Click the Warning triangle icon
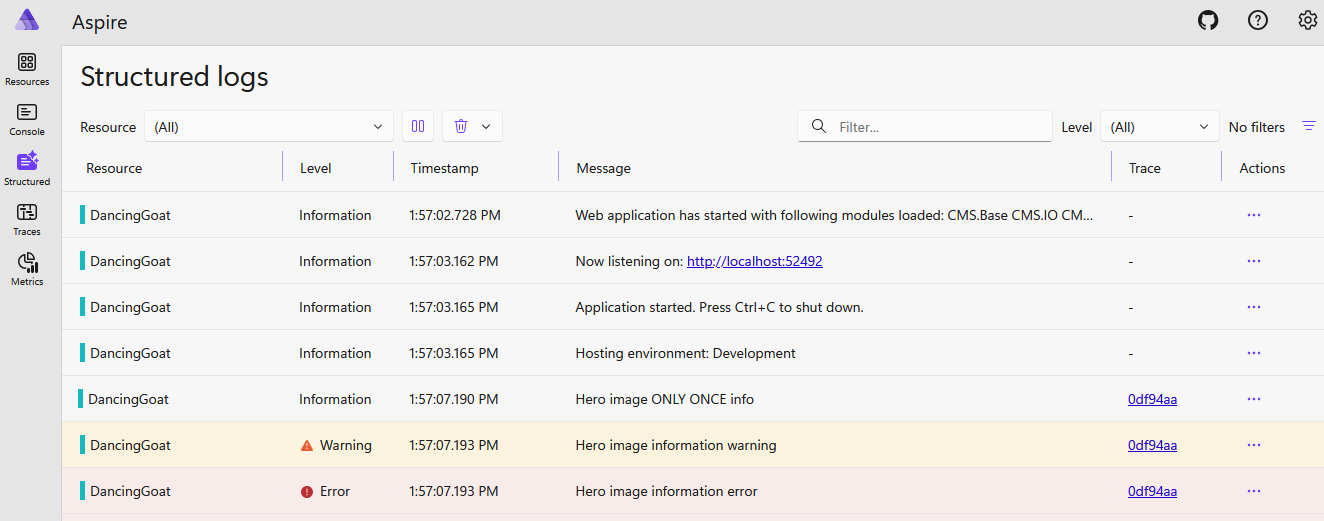This screenshot has width=1324, height=521. [307, 445]
